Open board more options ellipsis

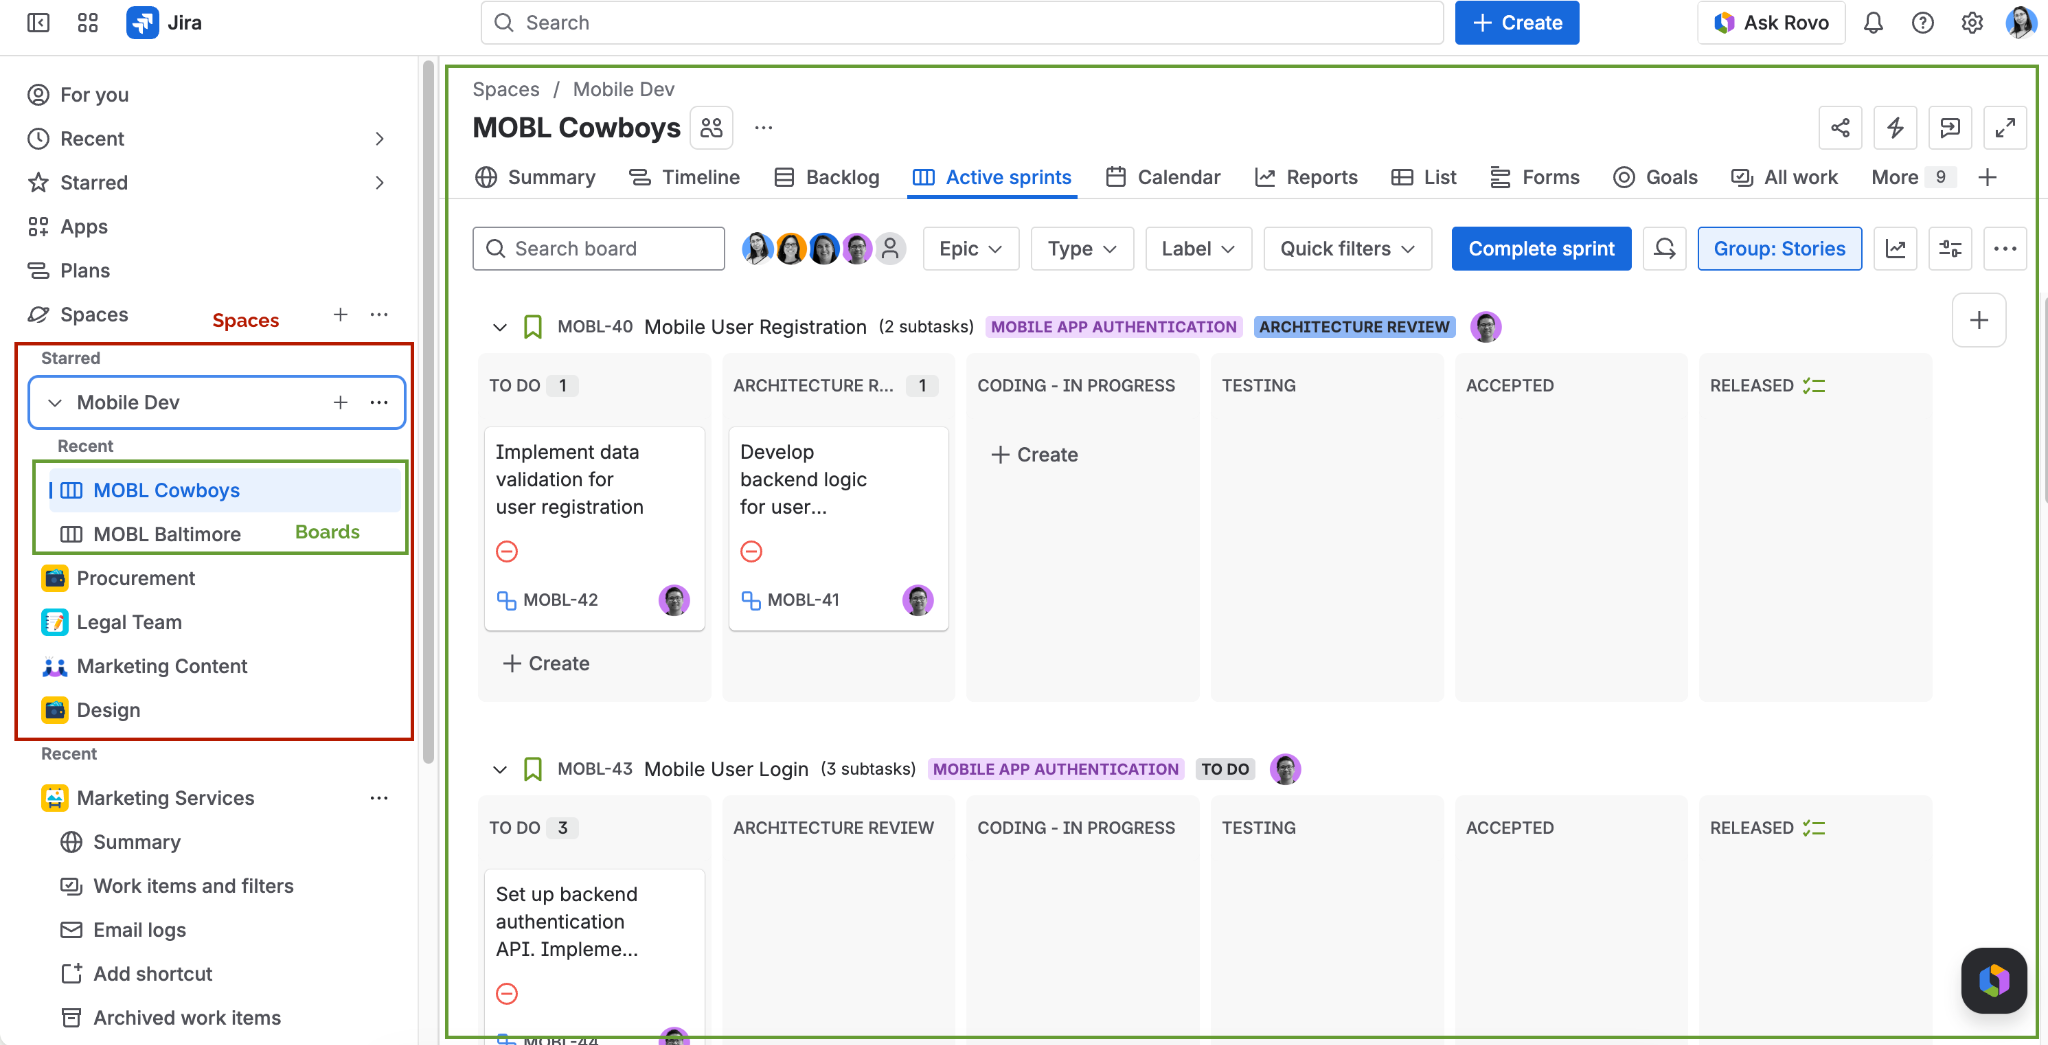coord(2005,249)
